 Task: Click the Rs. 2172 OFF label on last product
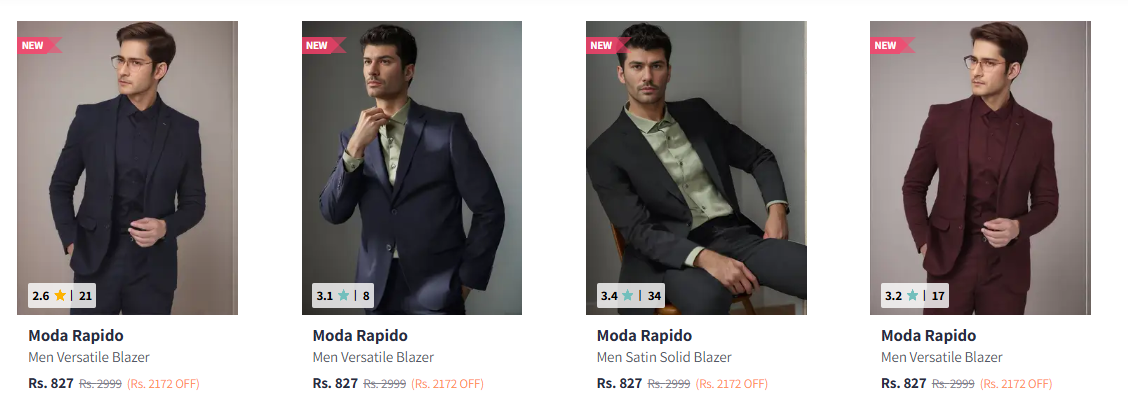pos(1016,384)
